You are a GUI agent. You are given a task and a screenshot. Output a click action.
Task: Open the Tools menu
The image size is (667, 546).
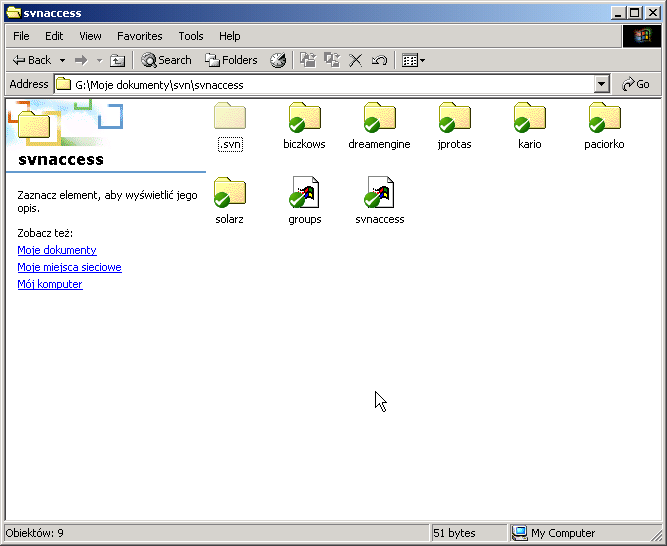(x=191, y=36)
